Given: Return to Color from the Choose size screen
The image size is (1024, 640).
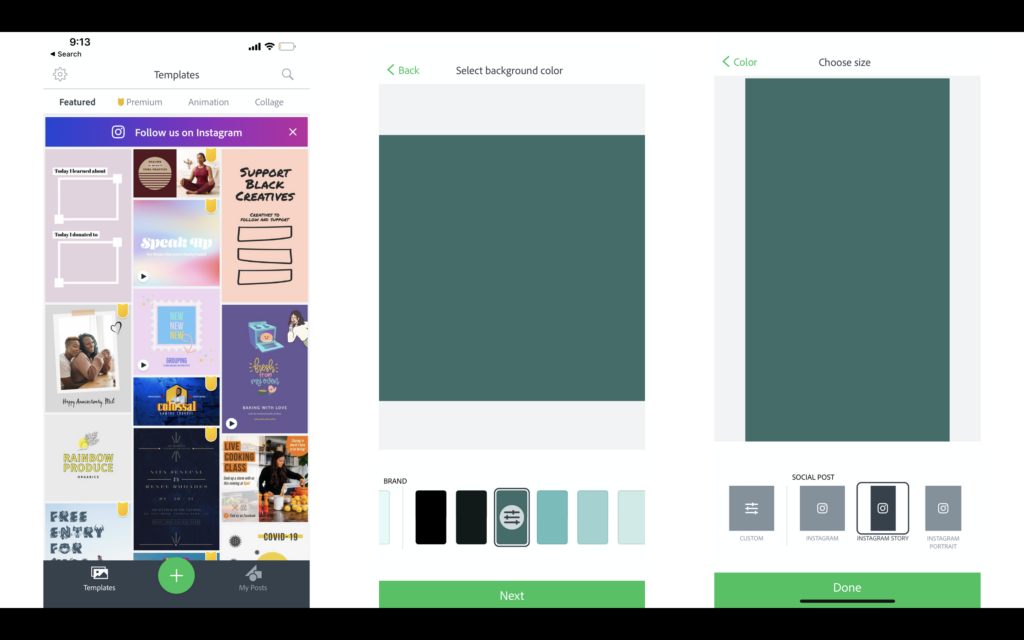Looking at the screenshot, I should pyautogui.click(x=738, y=62).
